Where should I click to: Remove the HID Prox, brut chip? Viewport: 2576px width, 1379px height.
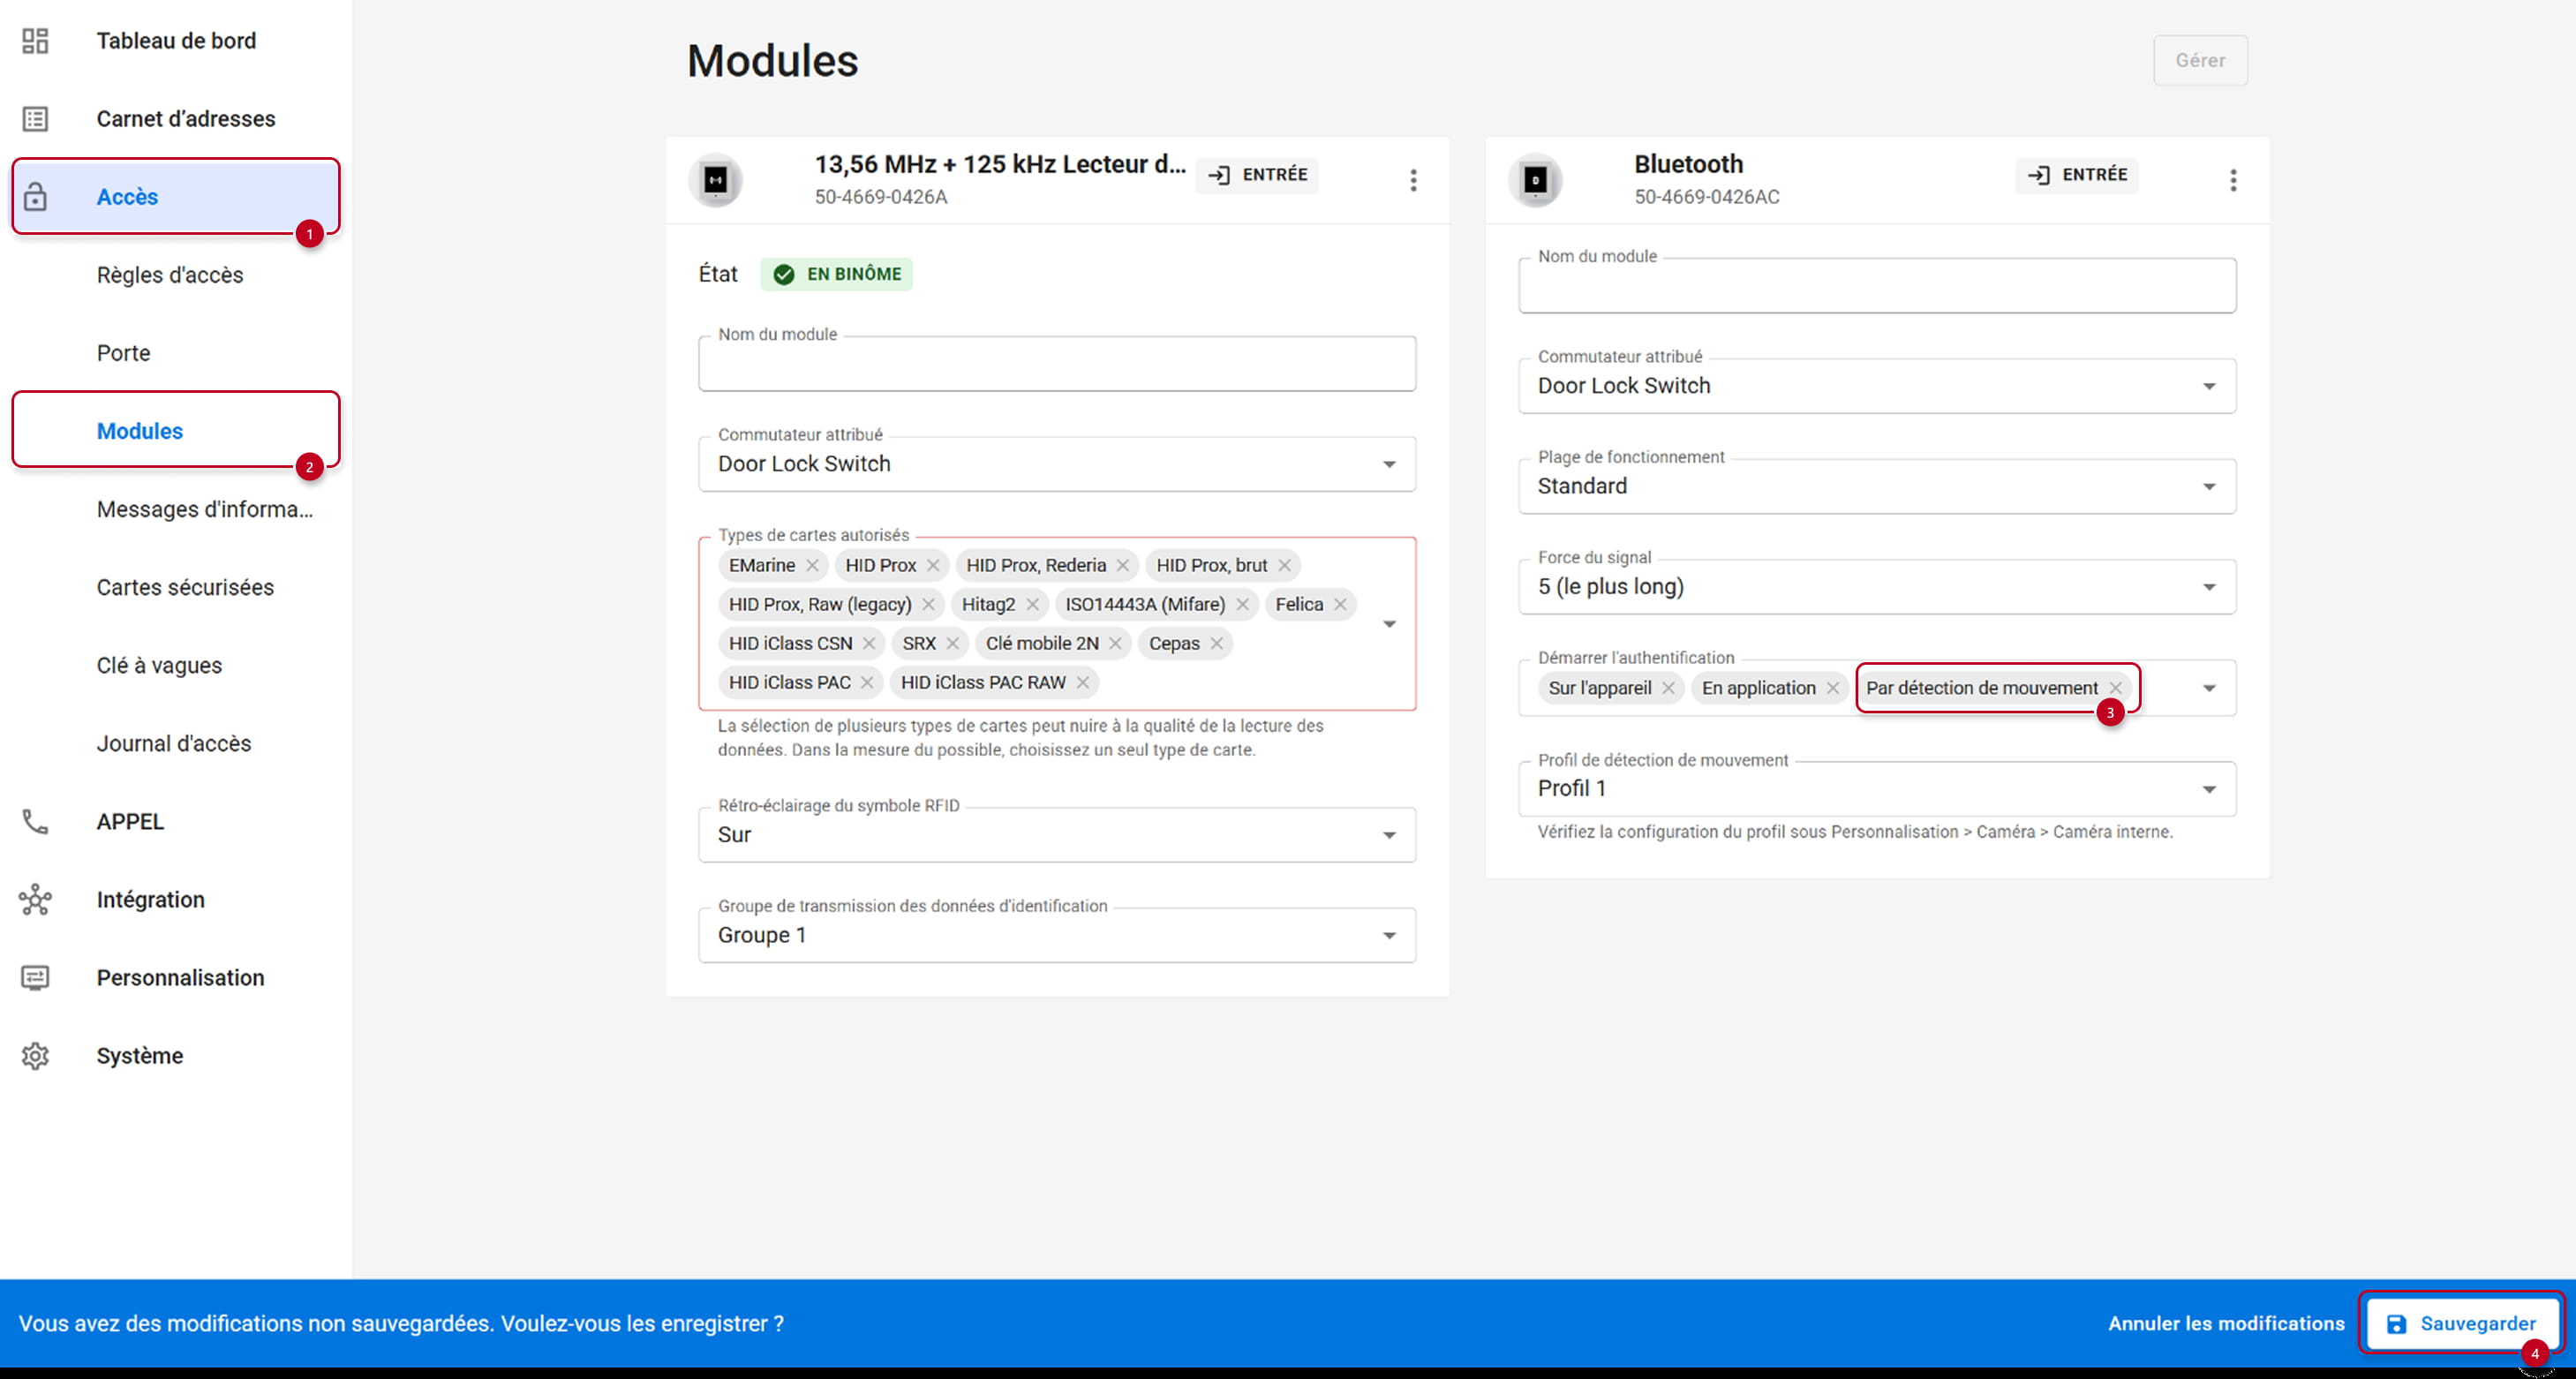click(x=1285, y=566)
